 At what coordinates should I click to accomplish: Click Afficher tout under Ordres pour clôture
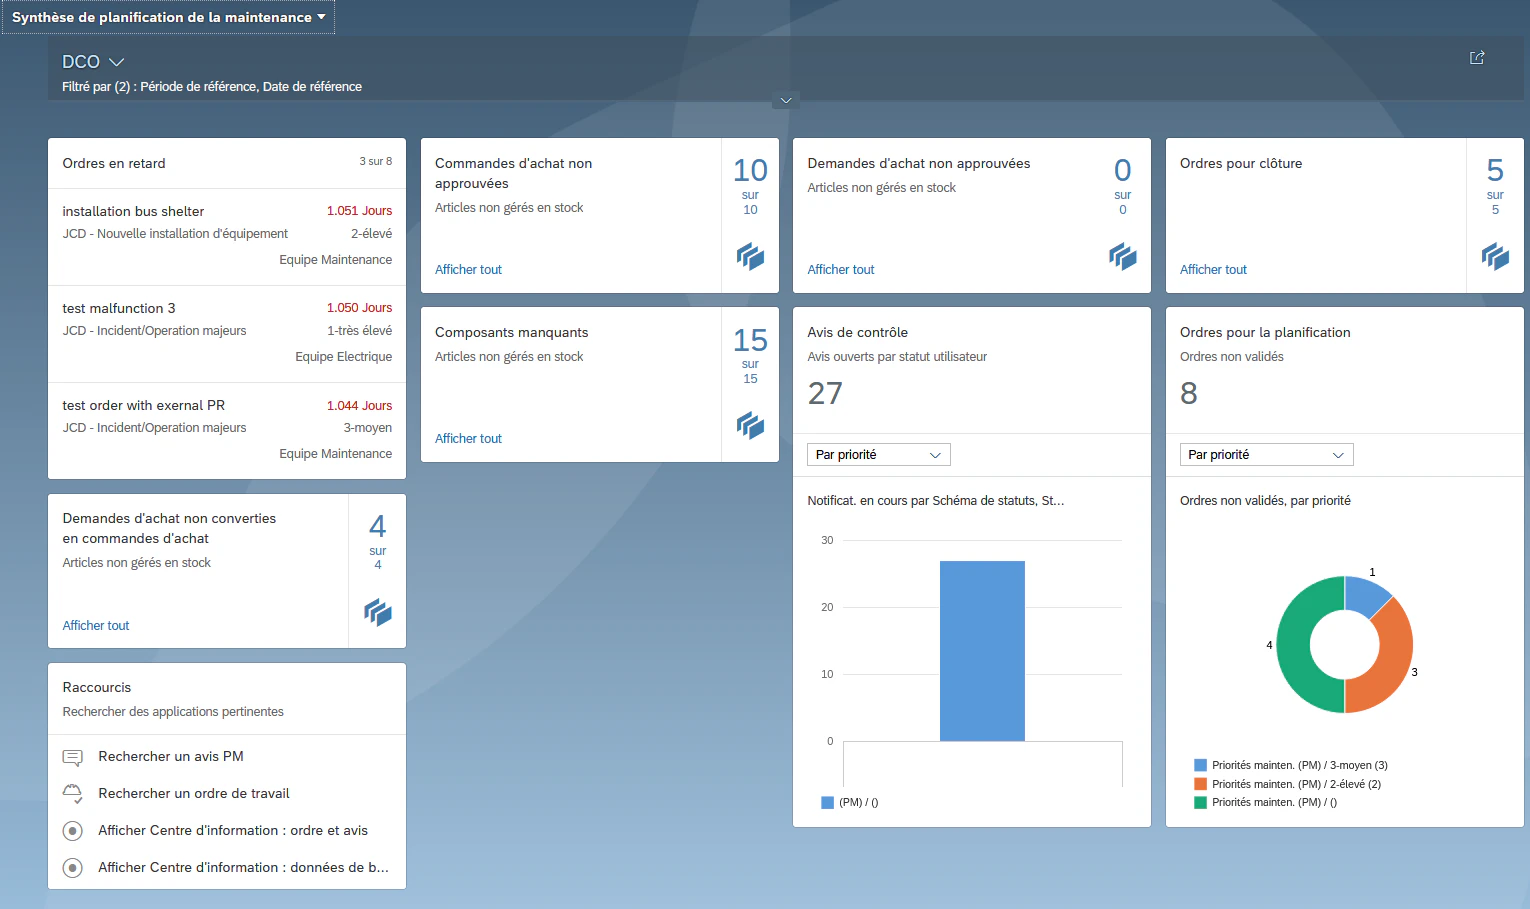(x=1213, y=270)
